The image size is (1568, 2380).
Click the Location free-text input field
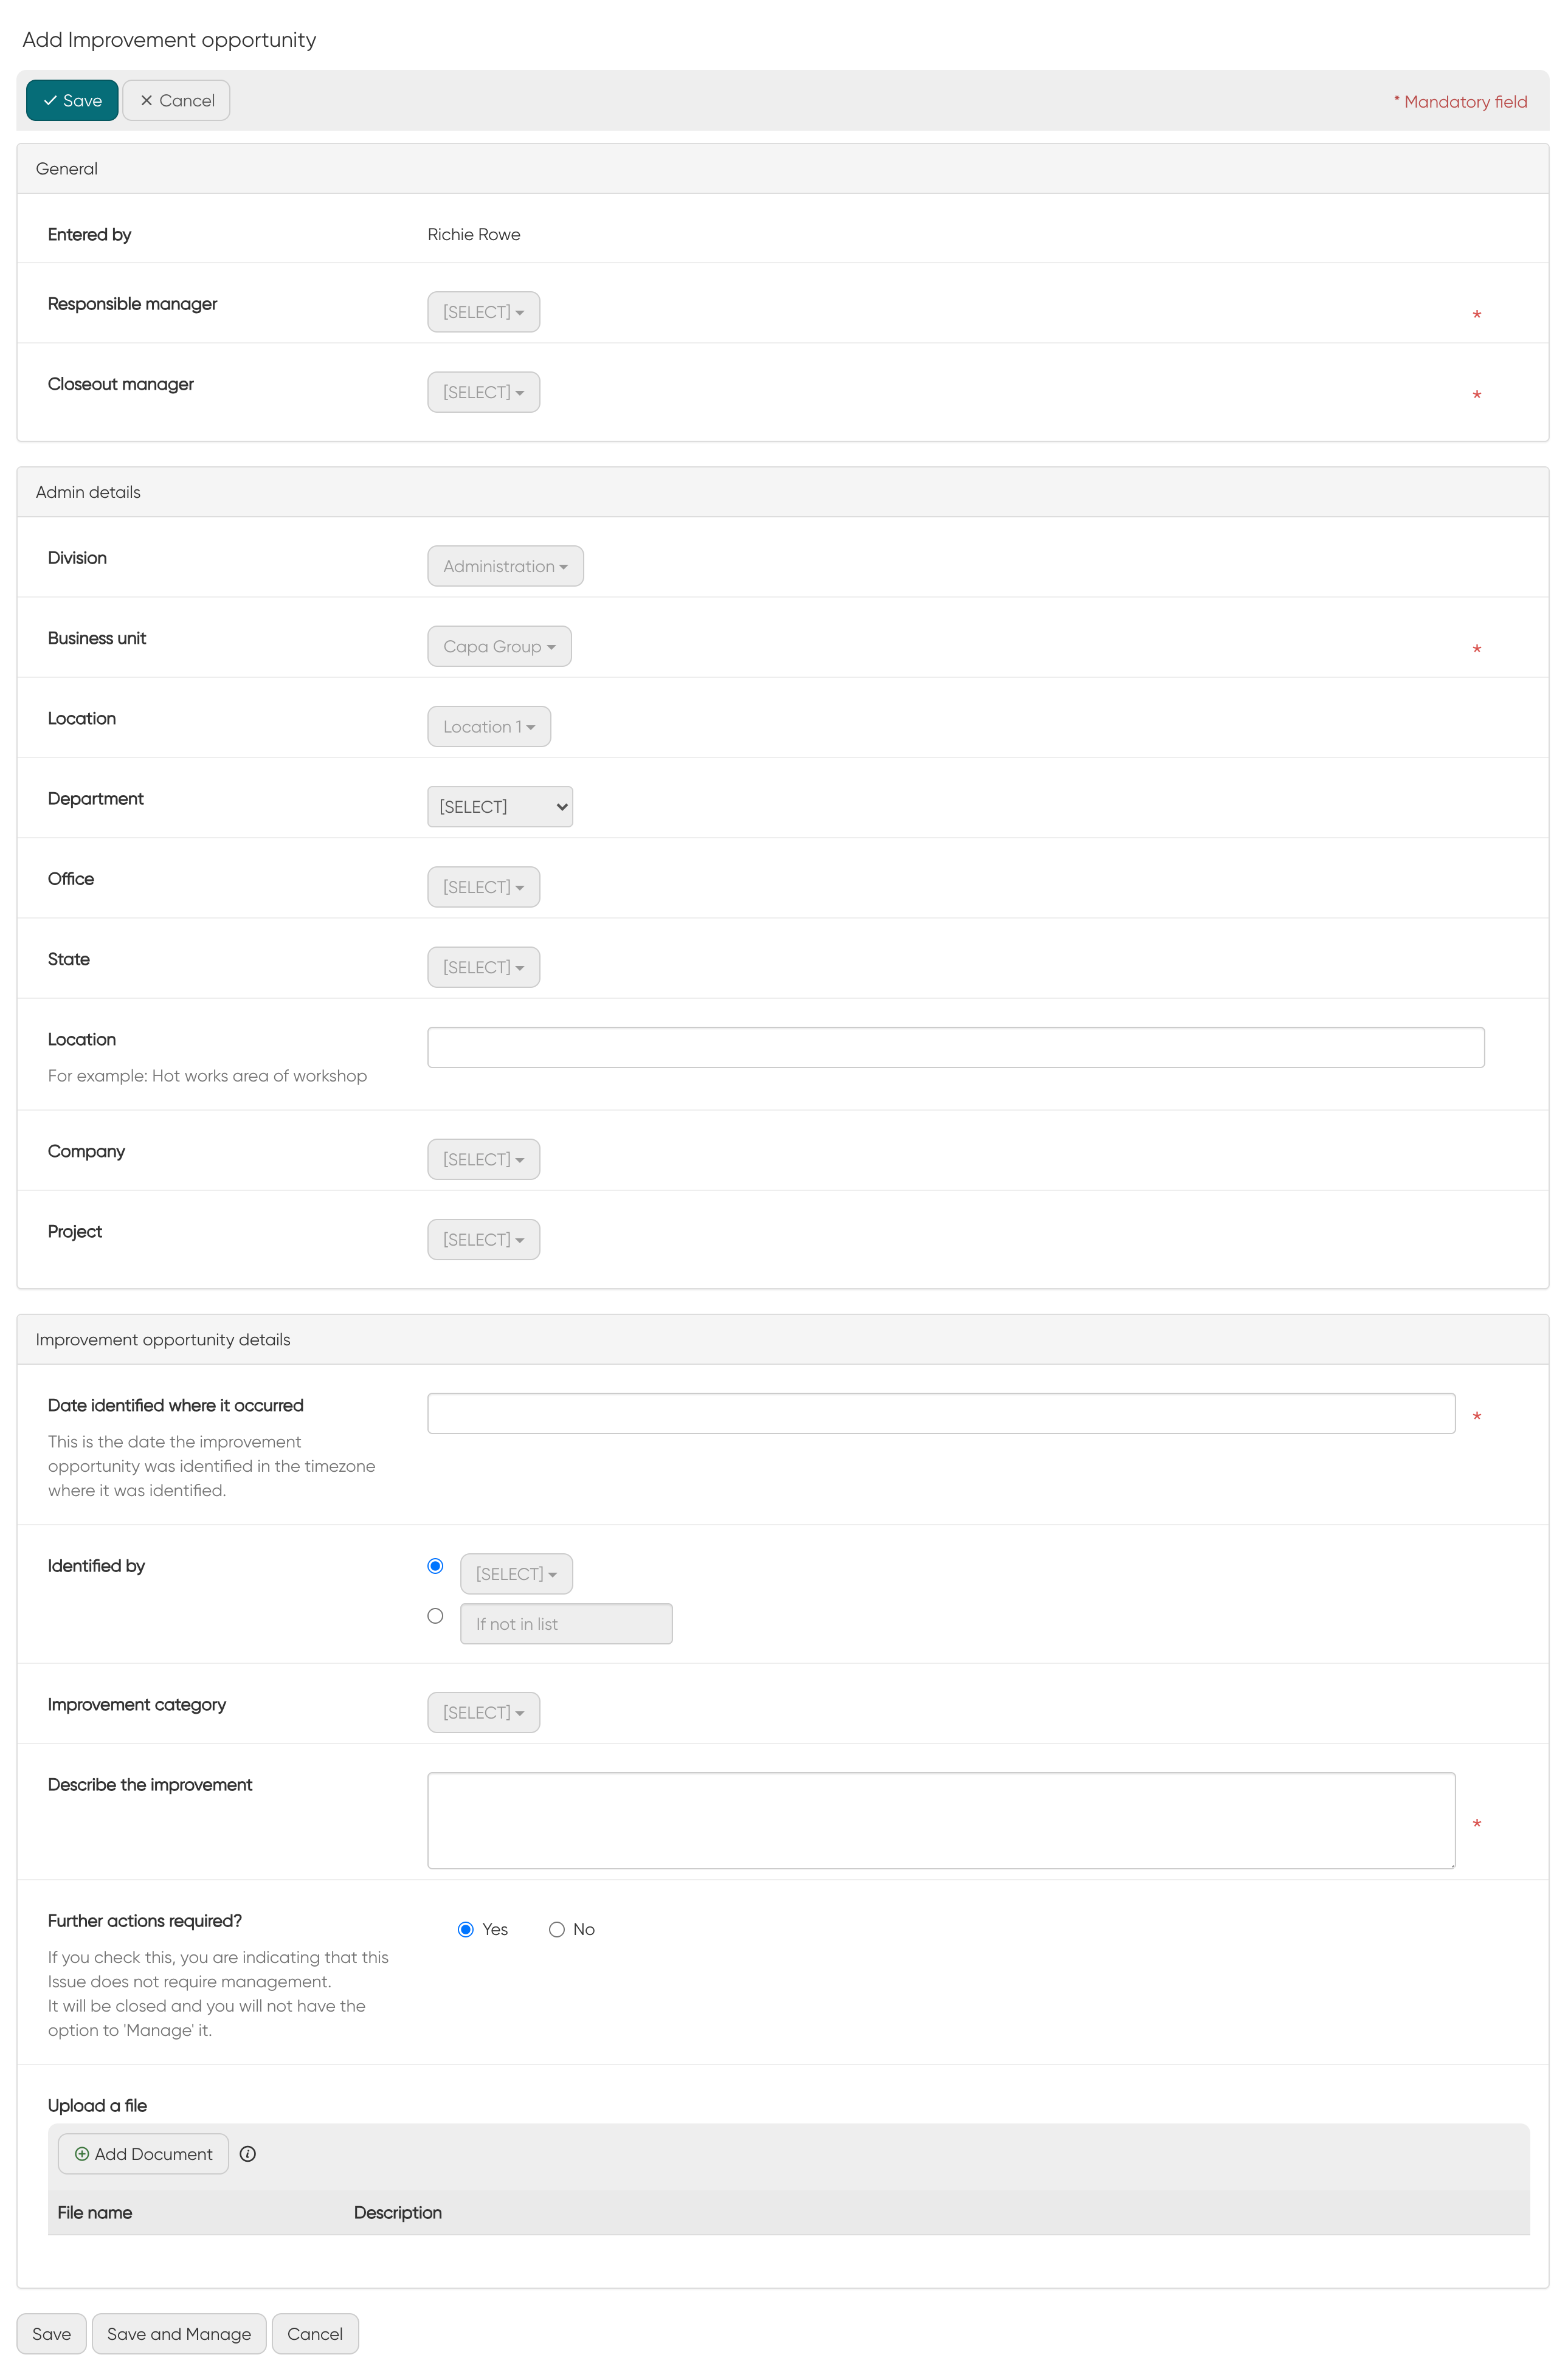(x=955, y=1047)
